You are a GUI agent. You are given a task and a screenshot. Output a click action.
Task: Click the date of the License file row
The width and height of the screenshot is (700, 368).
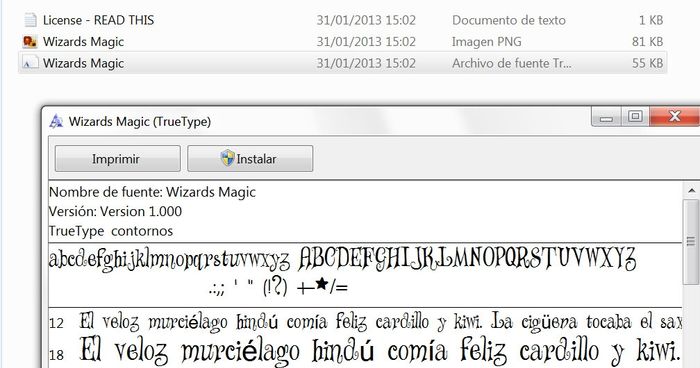366,20
